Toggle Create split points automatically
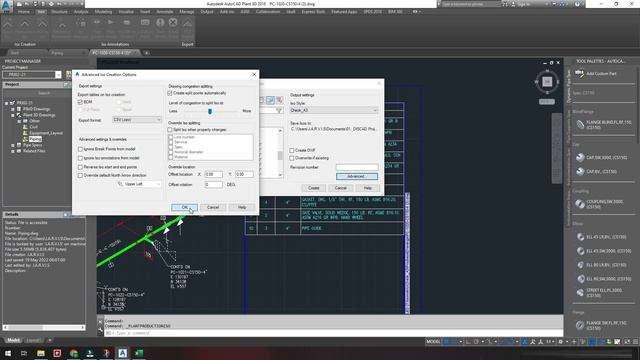The width and height of the screenshot is (640, 360). (x=170, y=93)
